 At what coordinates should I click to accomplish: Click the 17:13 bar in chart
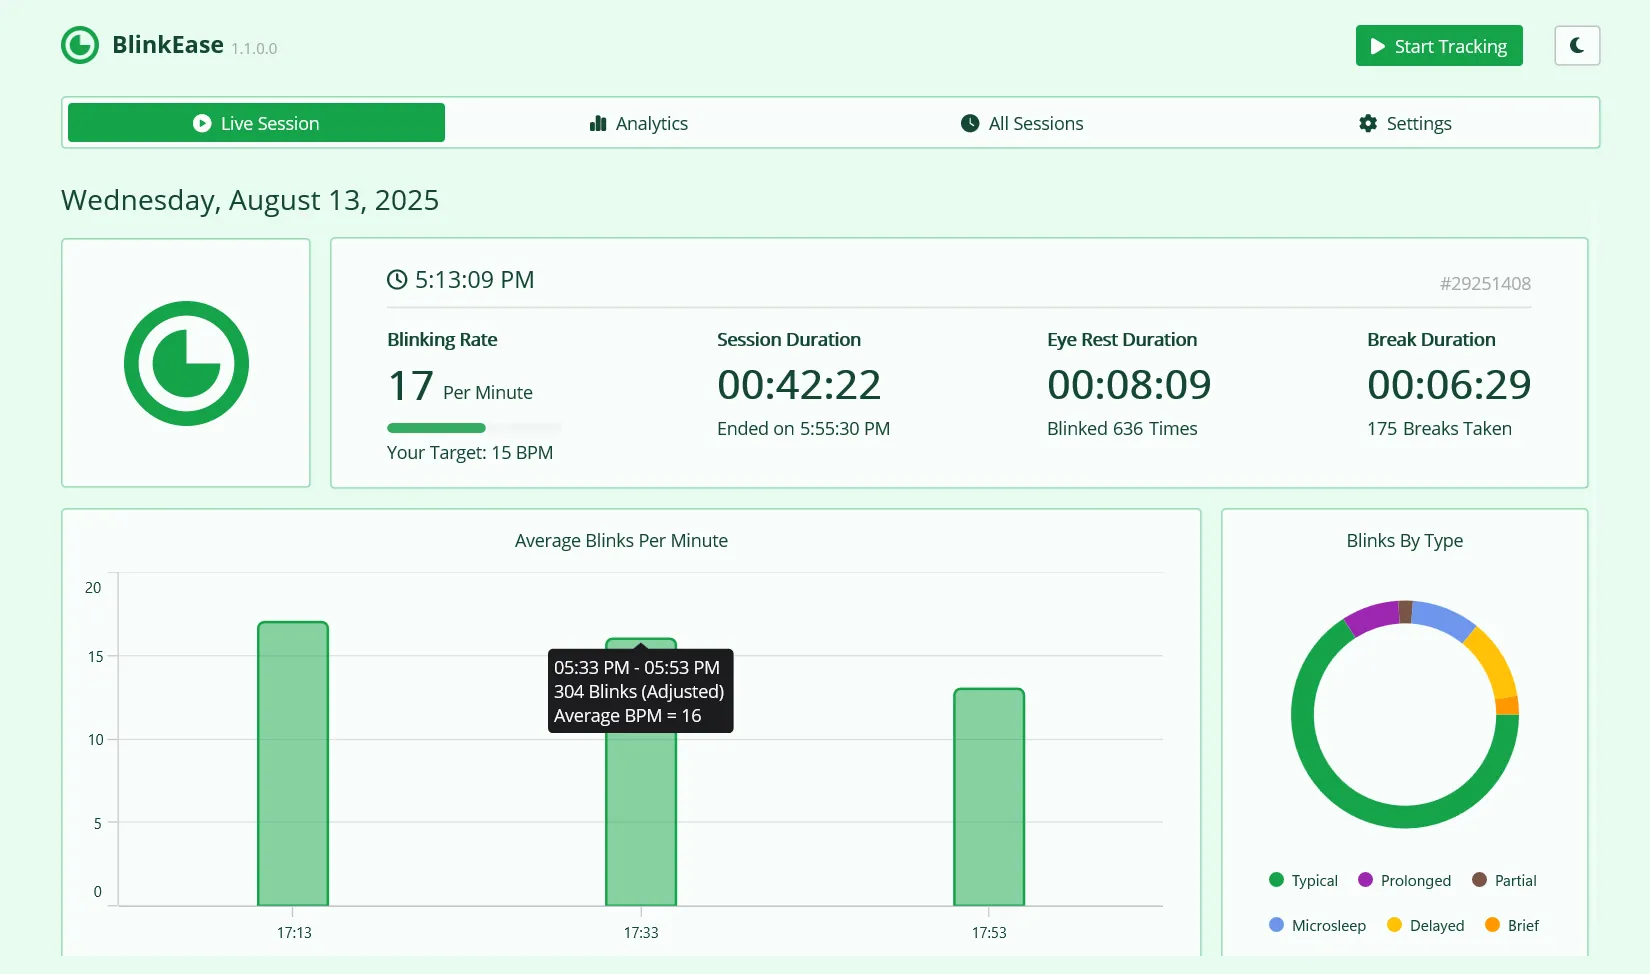click(x=293, y=764)
